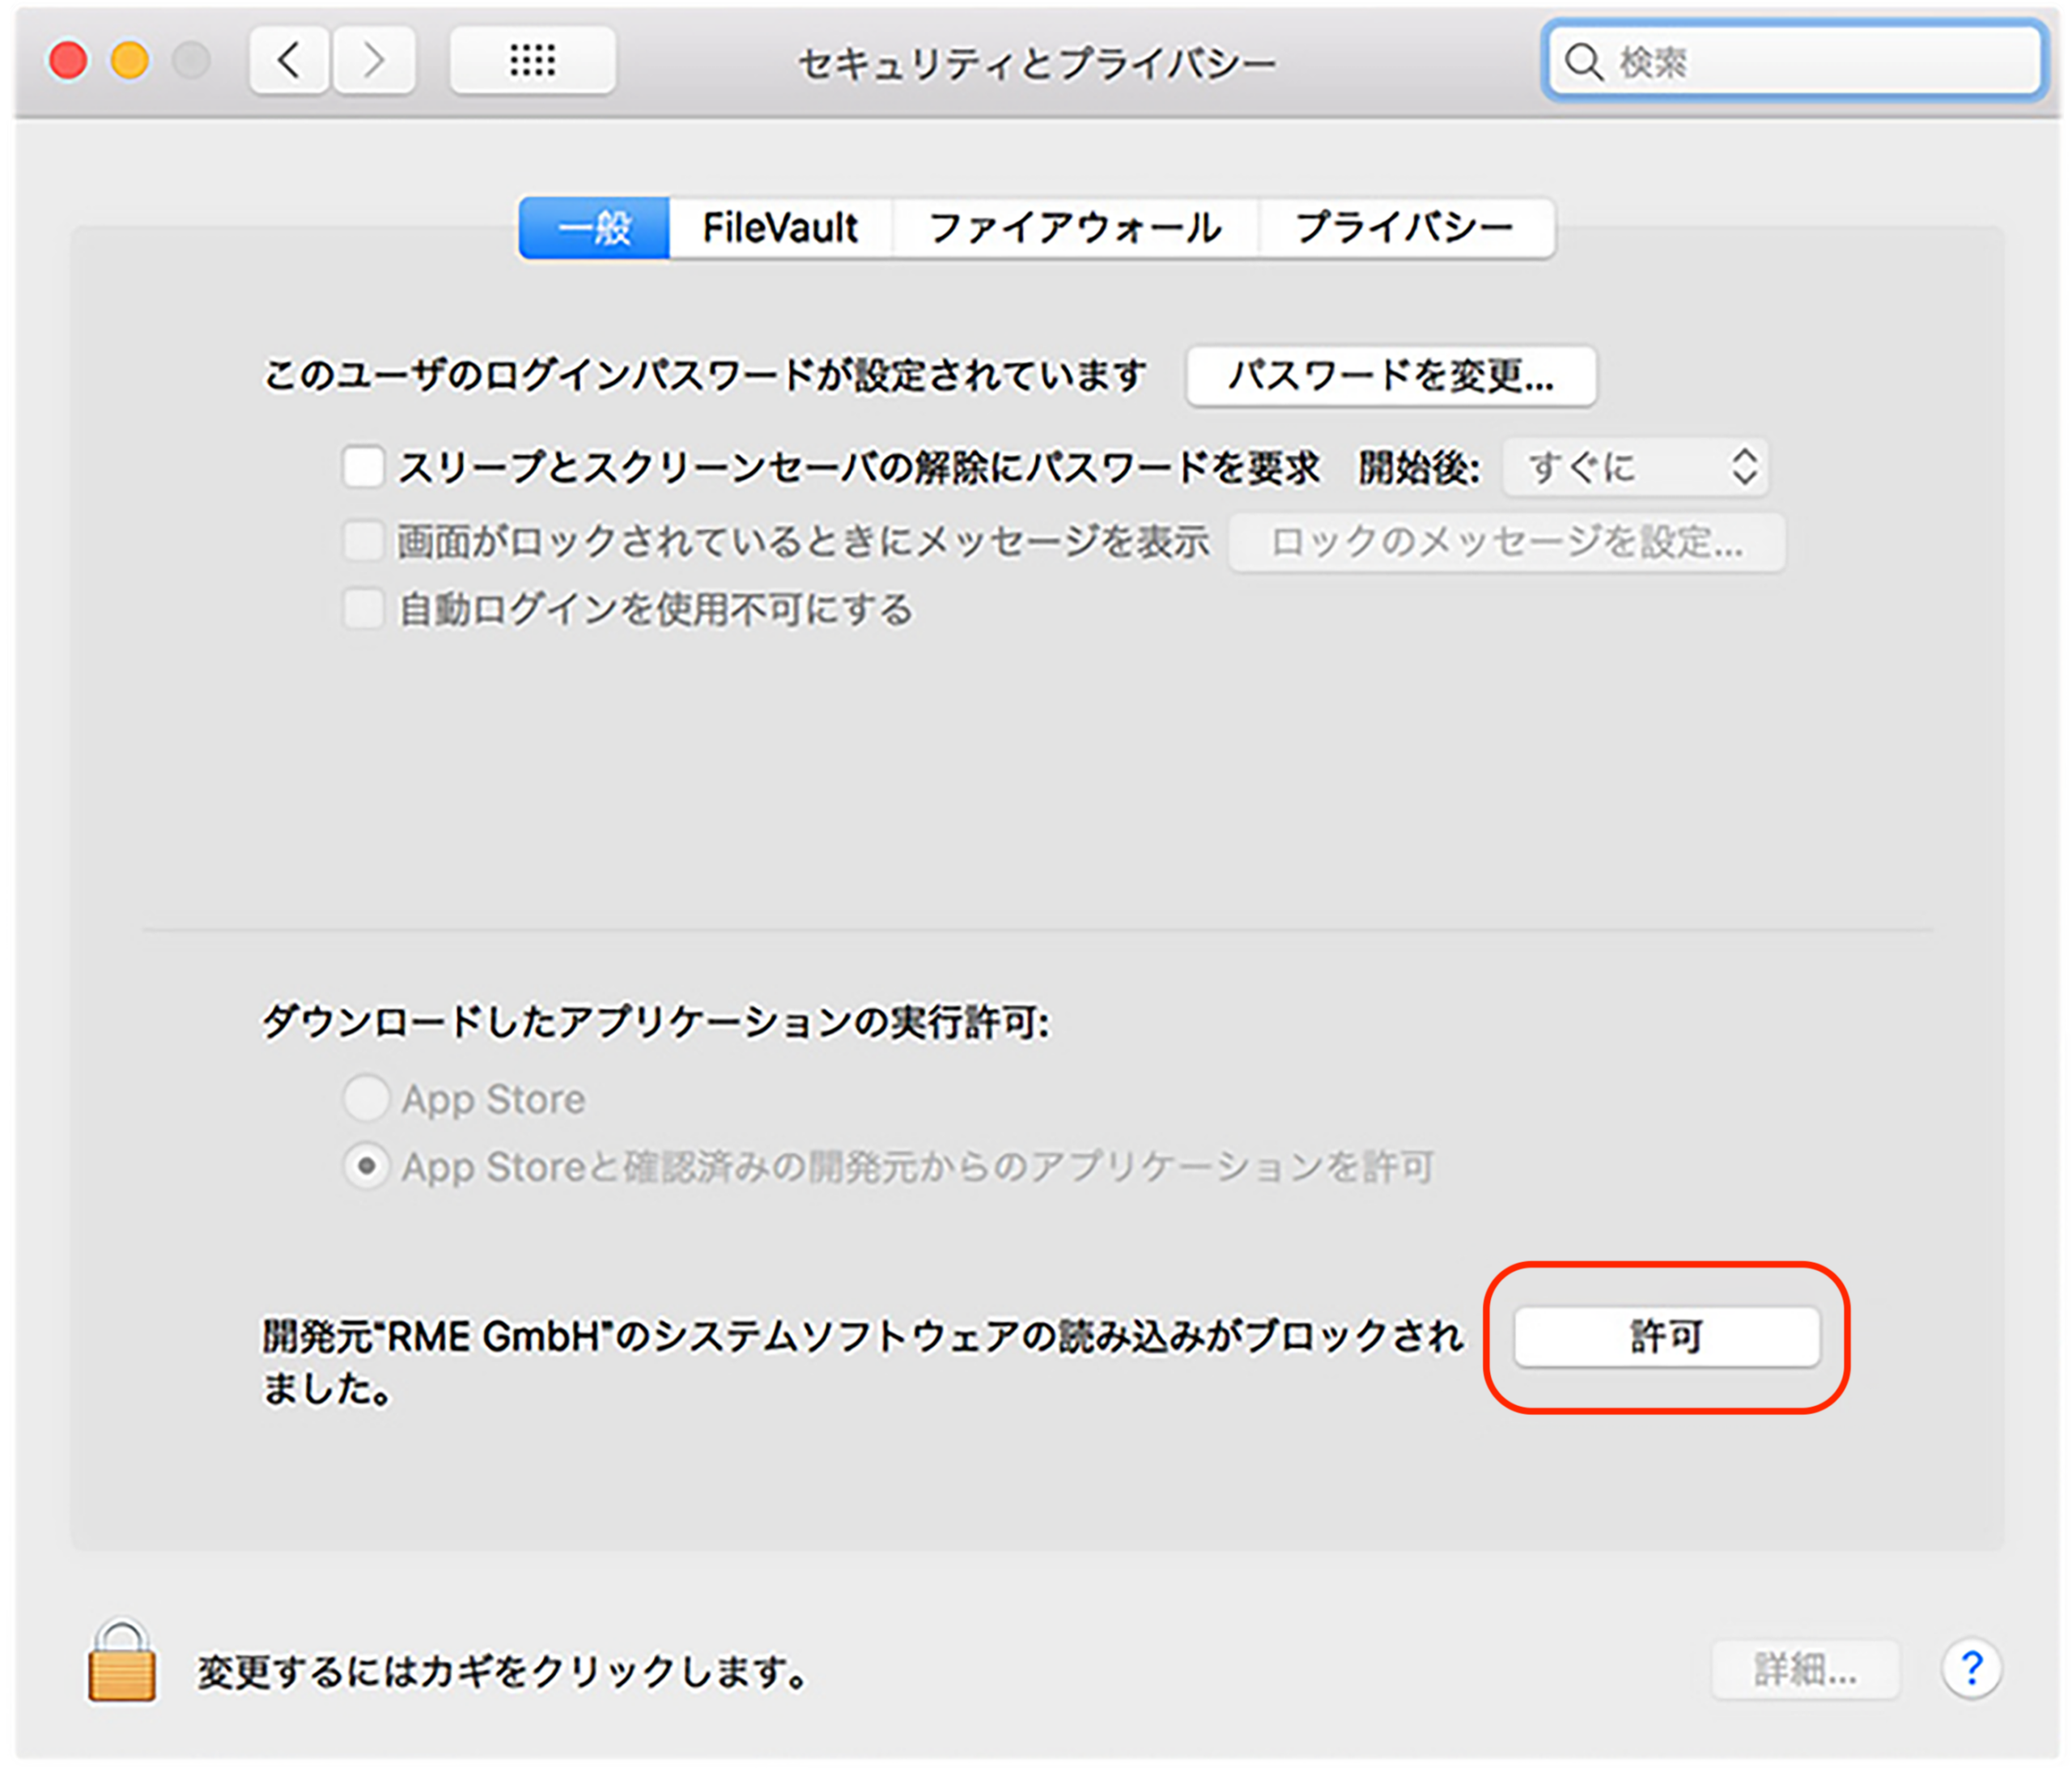Screen dimensions: 2072x1776
Task: Open the Show All preferences grid icon
Action: (533, 60)
